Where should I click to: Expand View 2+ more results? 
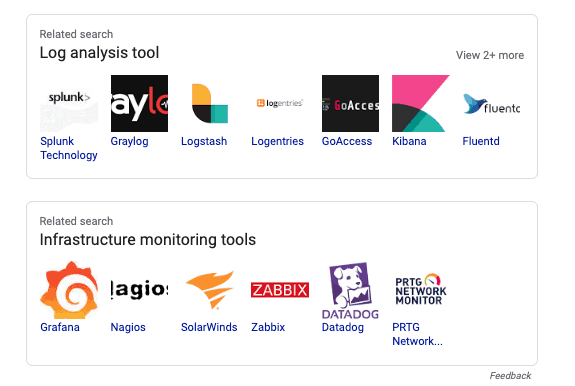point(490,55)
